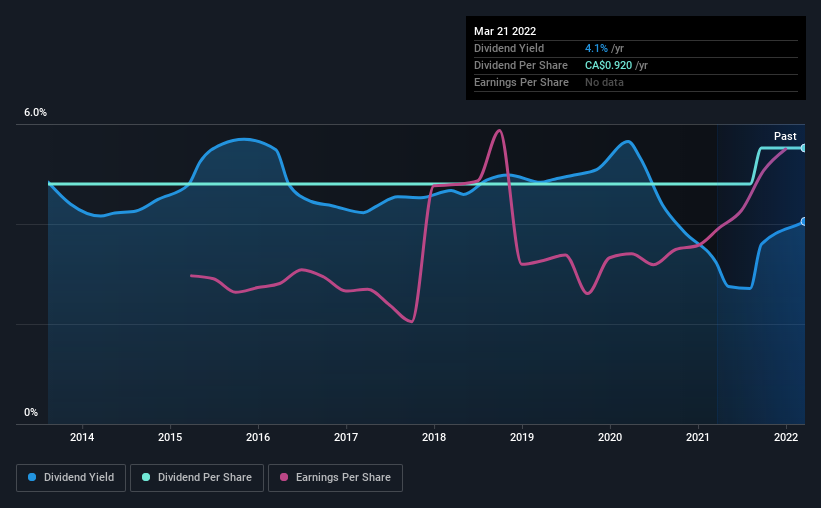The image size is (821, 508).
Task: Click the 2020 x-axis label
Action: 610,437
